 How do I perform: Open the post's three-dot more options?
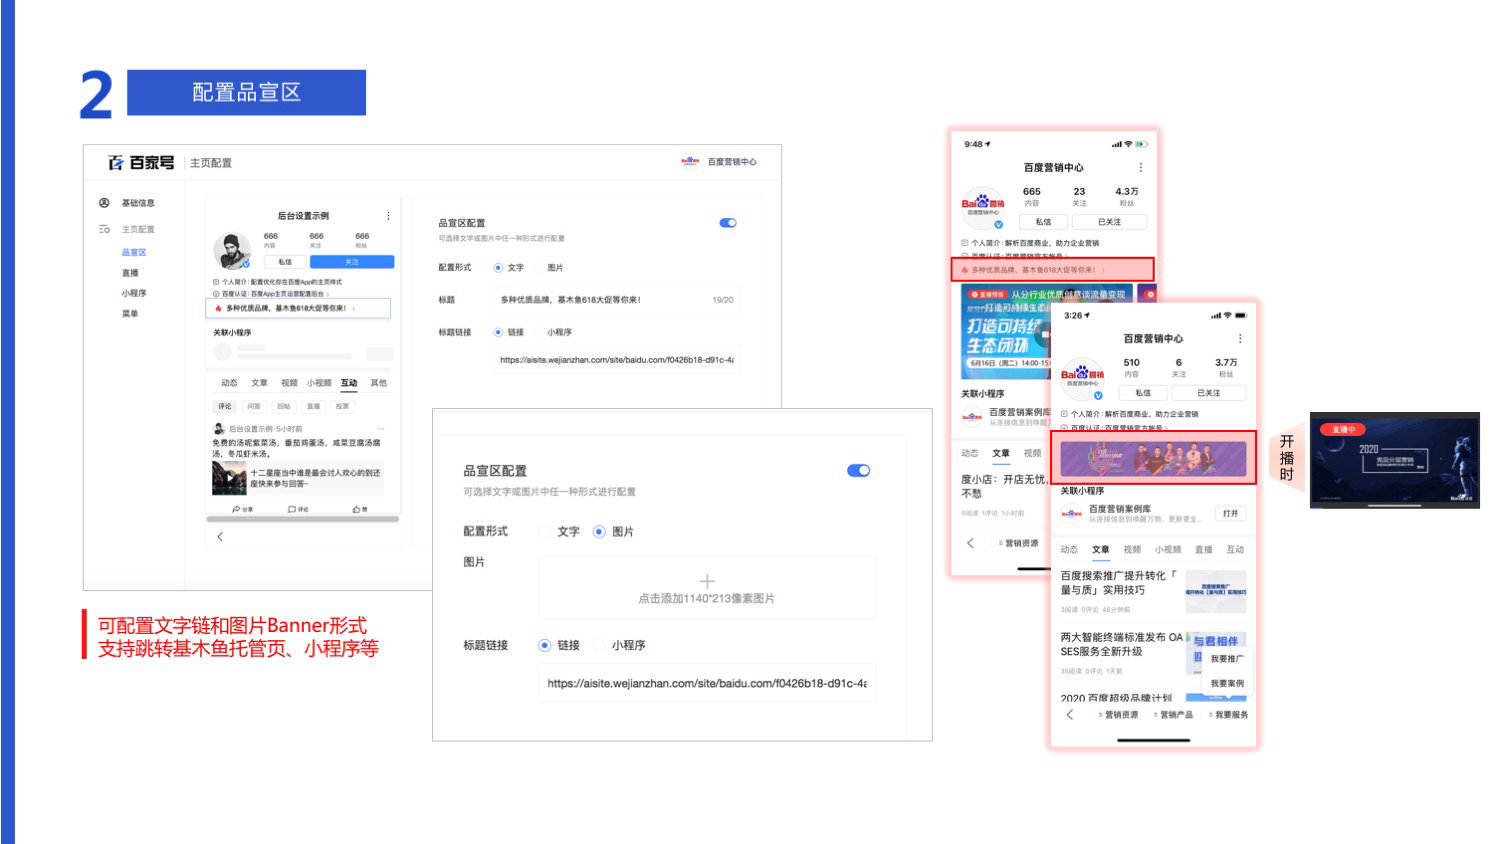pos(381,429)
